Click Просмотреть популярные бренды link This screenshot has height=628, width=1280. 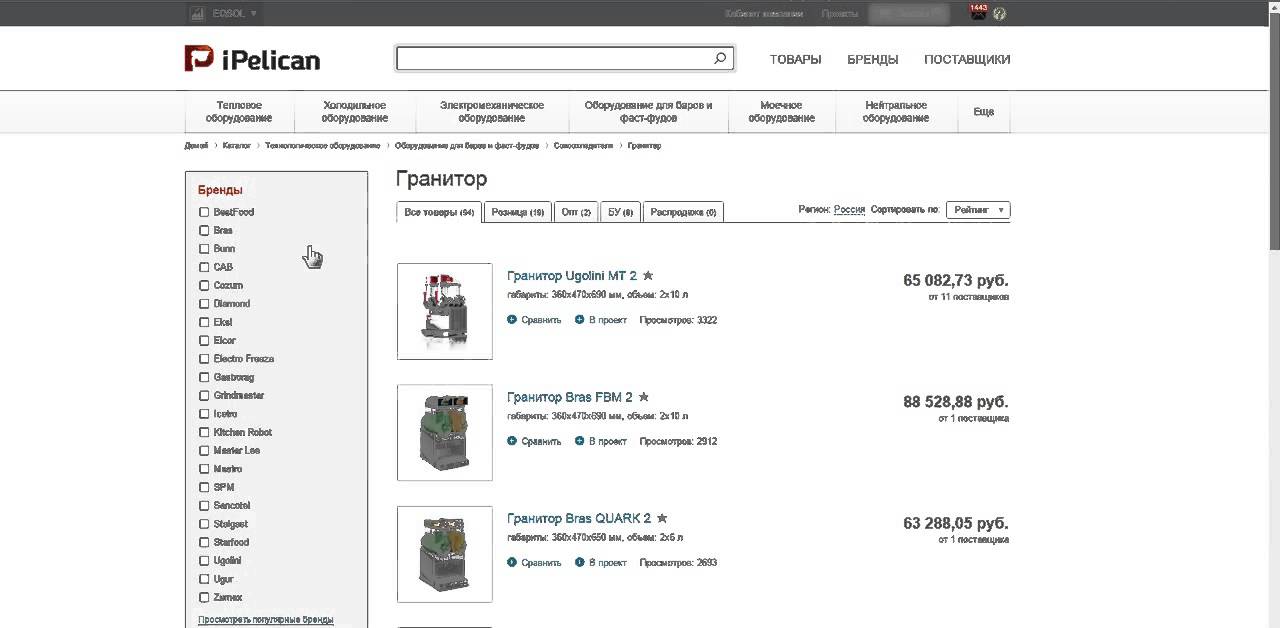point(266,620)
